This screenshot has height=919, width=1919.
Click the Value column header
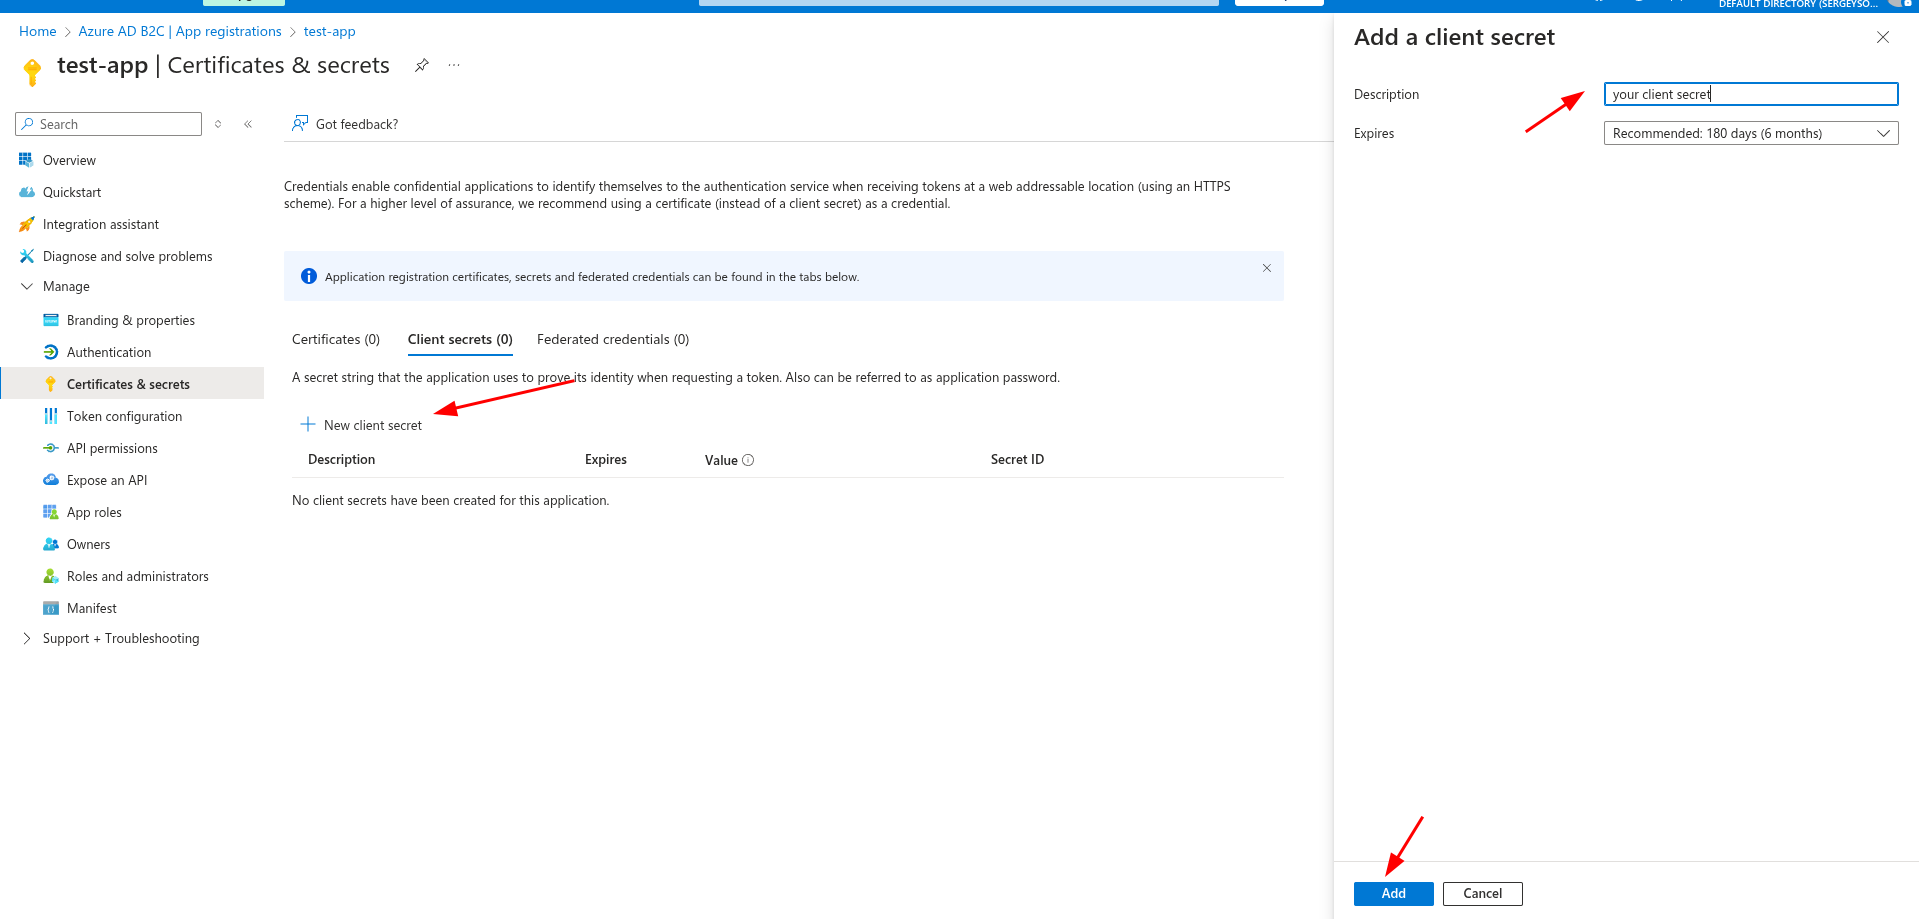[x=721, y=460]
